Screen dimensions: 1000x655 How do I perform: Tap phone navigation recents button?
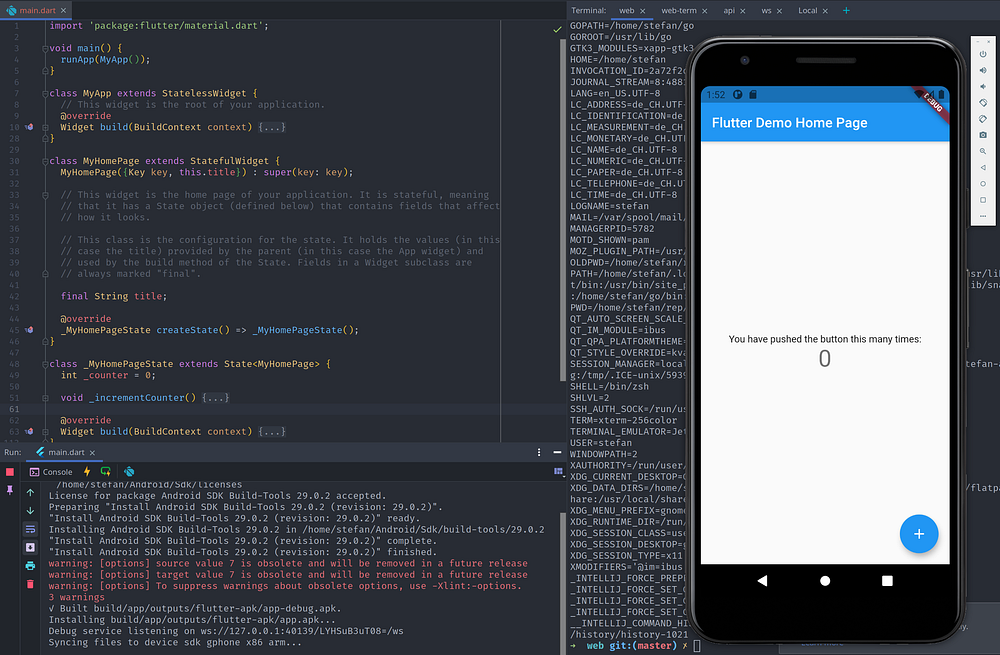(x=887, y=580)
